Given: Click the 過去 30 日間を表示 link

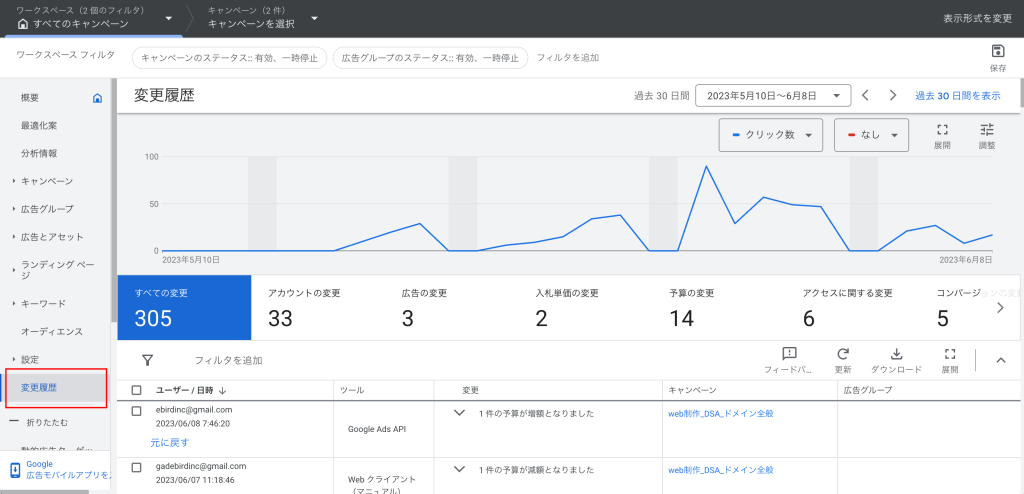Looking at the screenshot, I should [x=957, y=95].
